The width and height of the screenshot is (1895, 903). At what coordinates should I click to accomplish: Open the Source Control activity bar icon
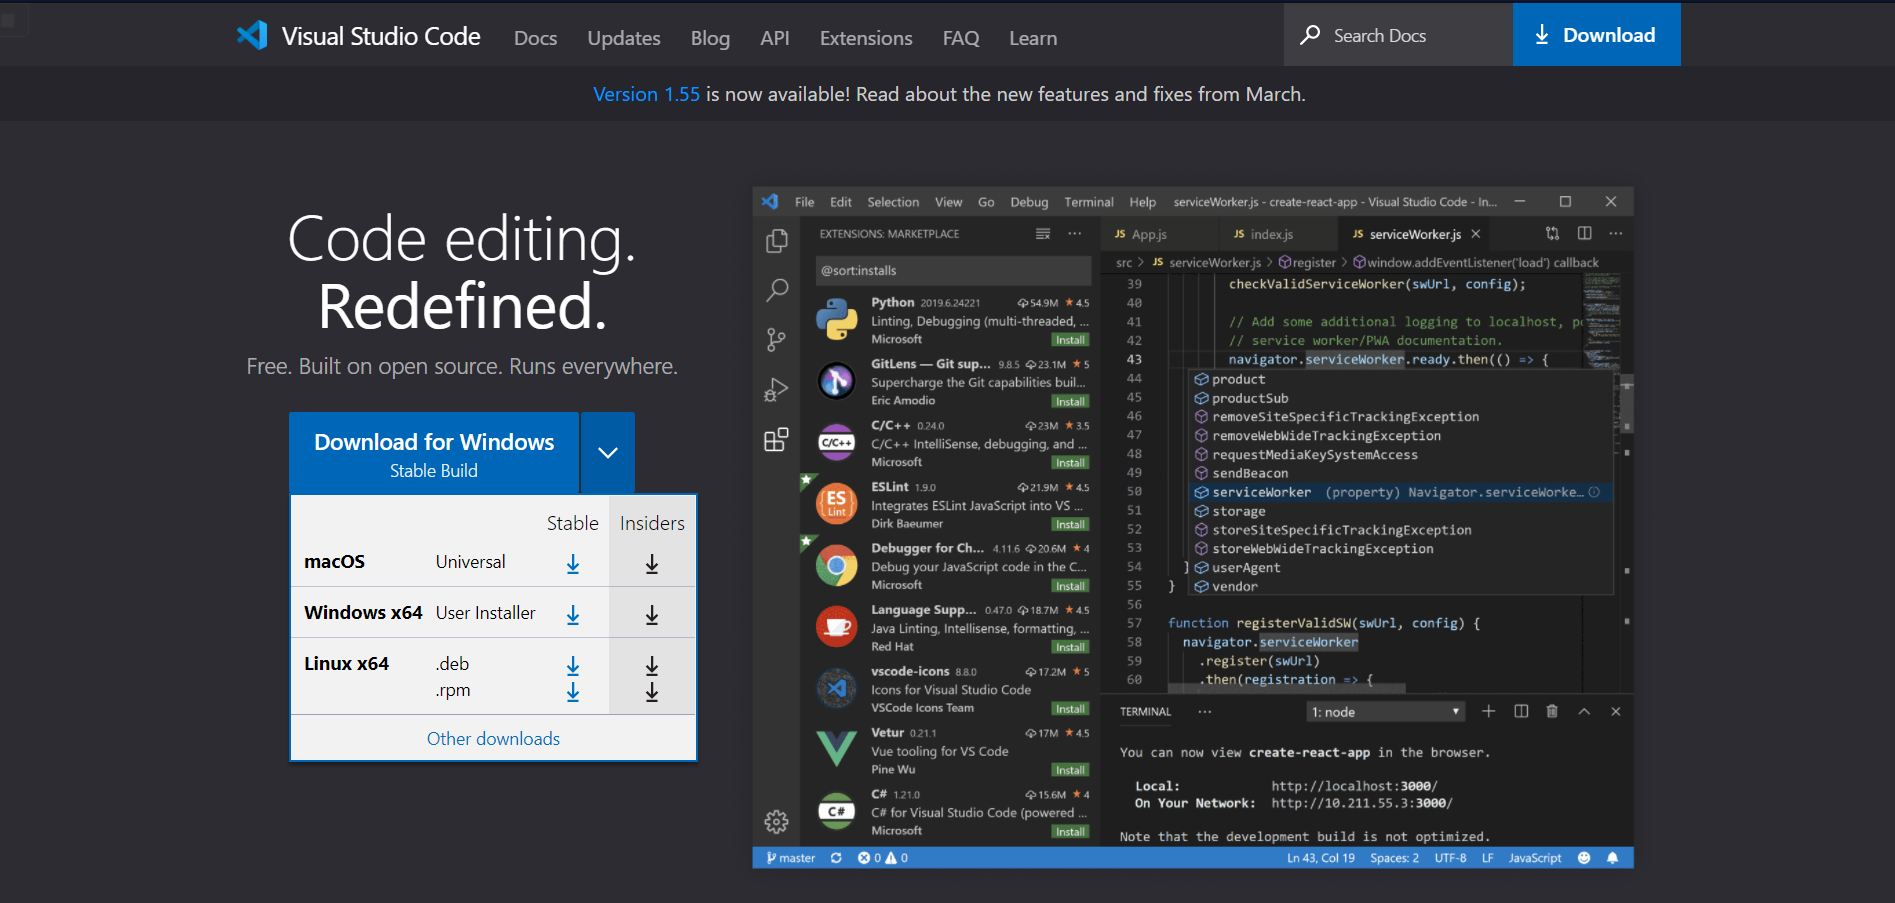(776, 340)
